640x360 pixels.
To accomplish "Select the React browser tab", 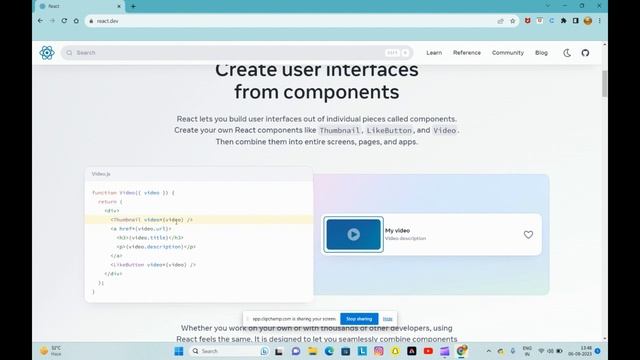I will pyautogui.click(x=80, y=6).
